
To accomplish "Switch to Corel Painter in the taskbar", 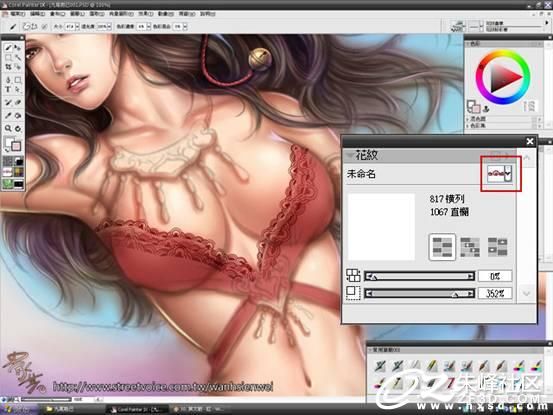I will click(137, 409).
